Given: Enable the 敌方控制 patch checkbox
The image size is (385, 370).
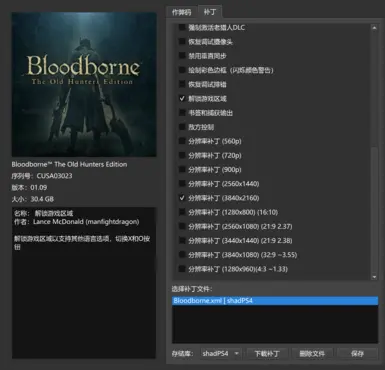Looking at the screenshot, I should pos(182,127).
